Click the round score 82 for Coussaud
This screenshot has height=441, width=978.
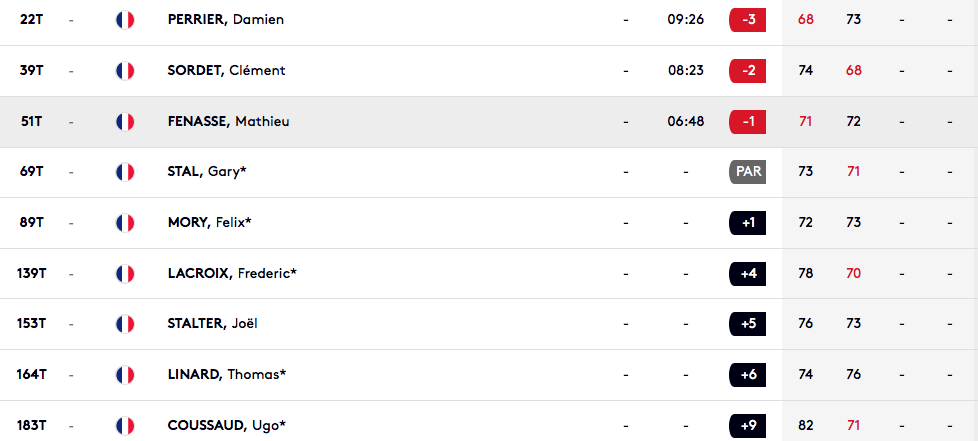coord(805,425)
